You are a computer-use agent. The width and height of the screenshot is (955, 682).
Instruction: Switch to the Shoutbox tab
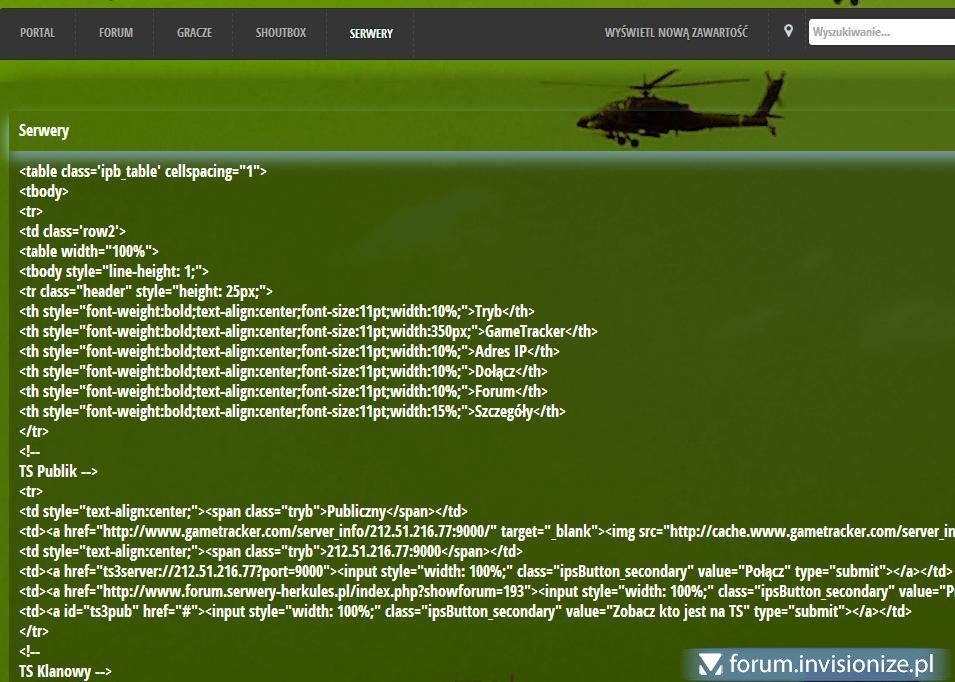[x=280, y=33]
